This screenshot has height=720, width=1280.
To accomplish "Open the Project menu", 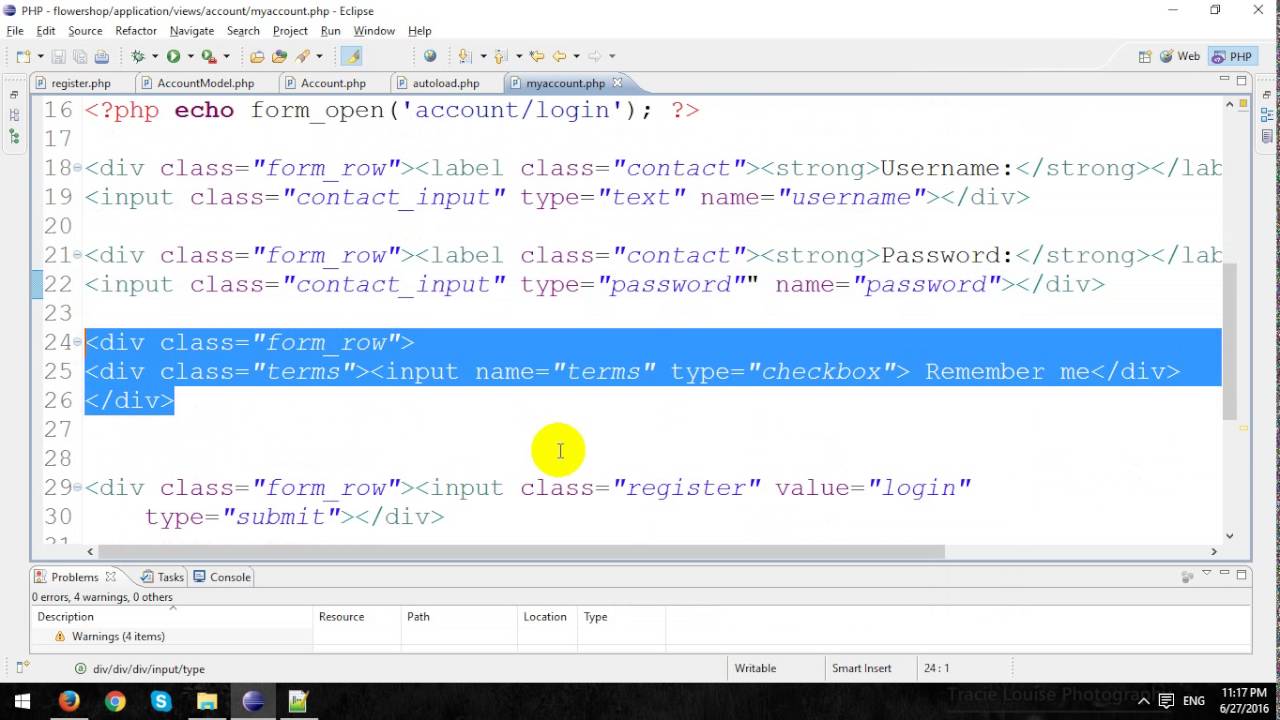I will (x=290, y=31).
